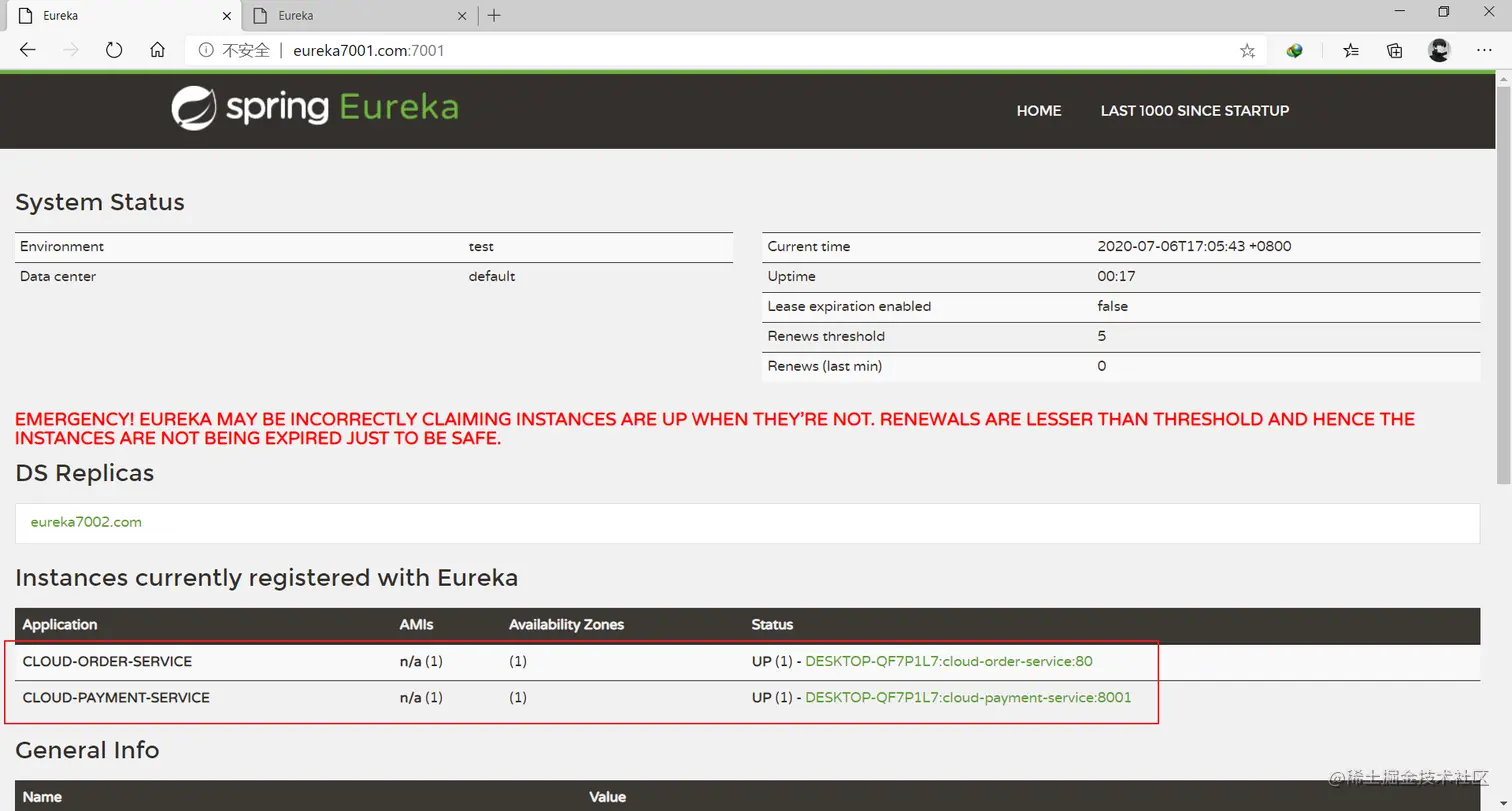Click the Spring Eureka logo
The height and width of the screenshot is (811, 1512).
pyautogui.click(x=314, y=108)
